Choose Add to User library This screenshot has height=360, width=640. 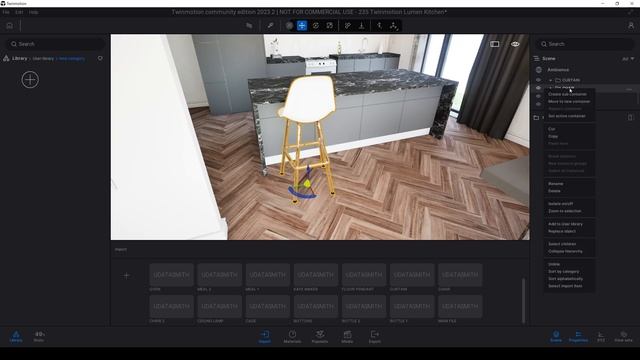pyautogui.click(x=565, y=224)
